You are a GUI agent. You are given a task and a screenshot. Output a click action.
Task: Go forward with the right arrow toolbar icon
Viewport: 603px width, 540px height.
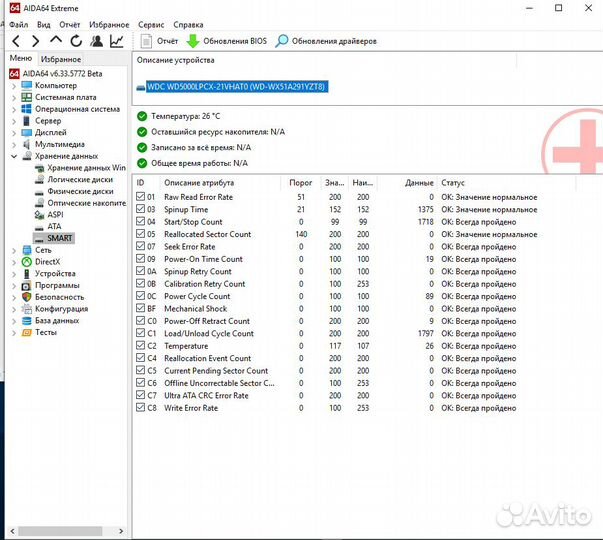(x=35, y=41)
